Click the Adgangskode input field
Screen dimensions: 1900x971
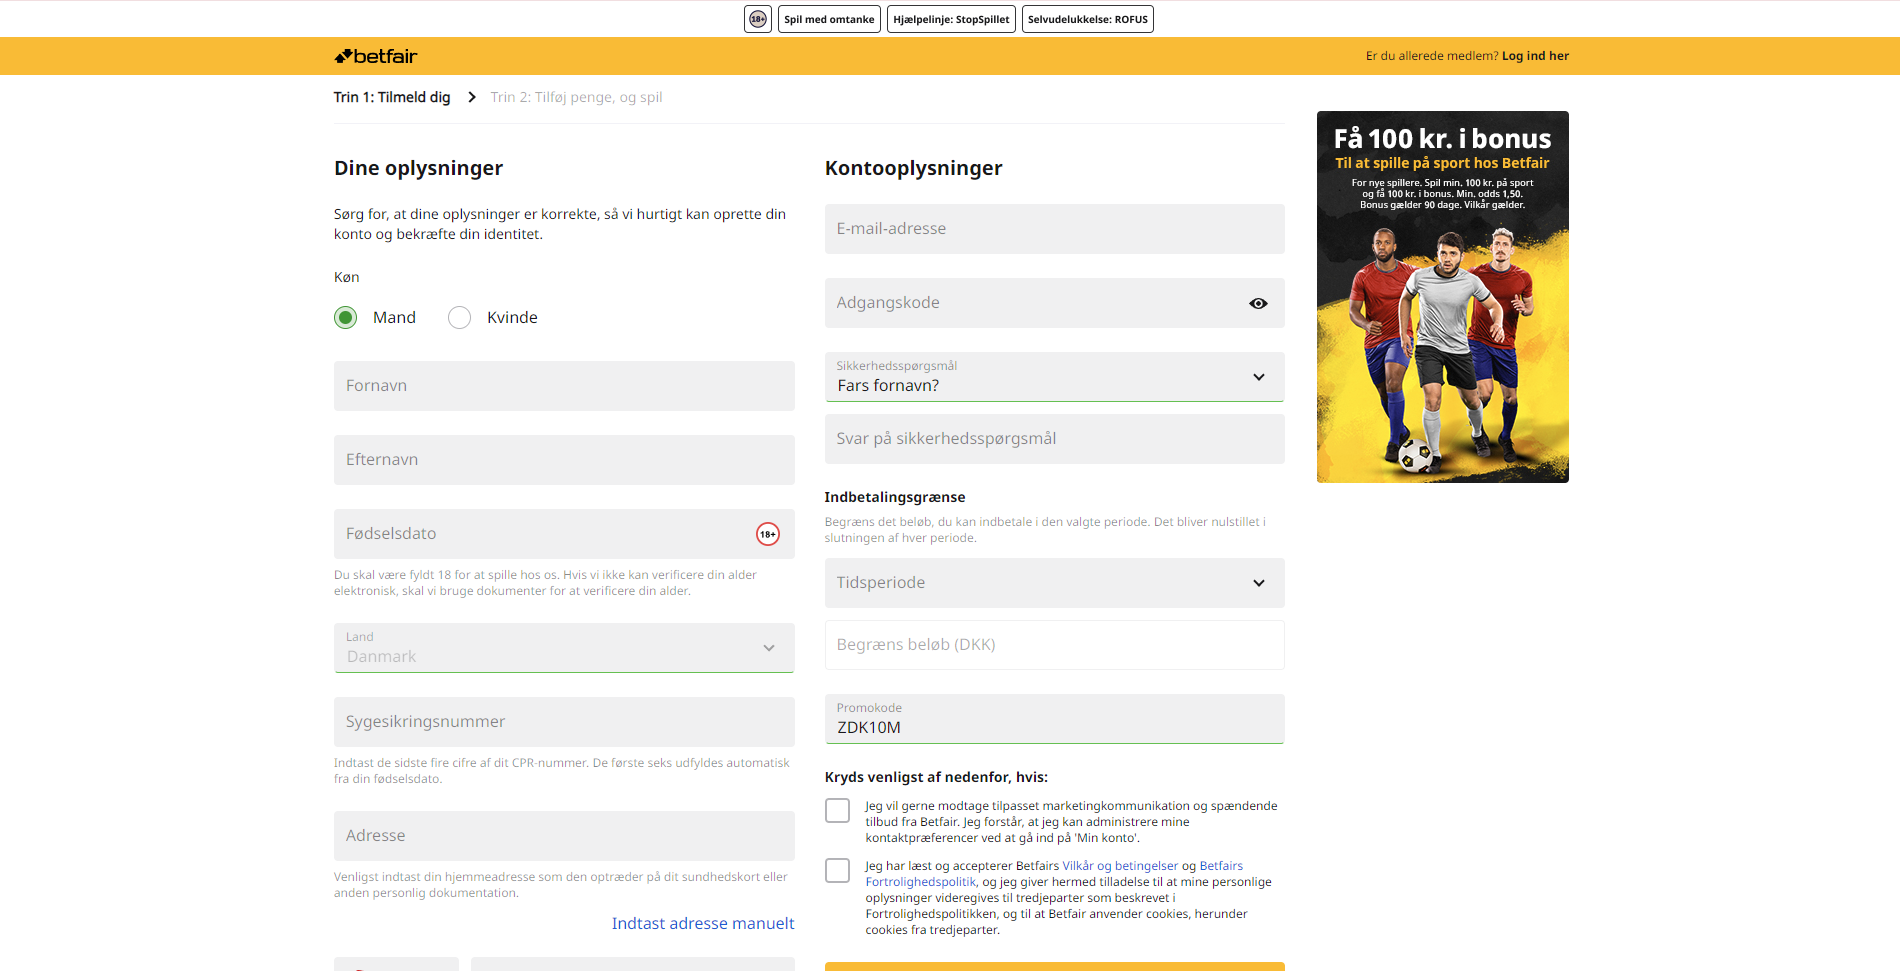pos(1054,303)
